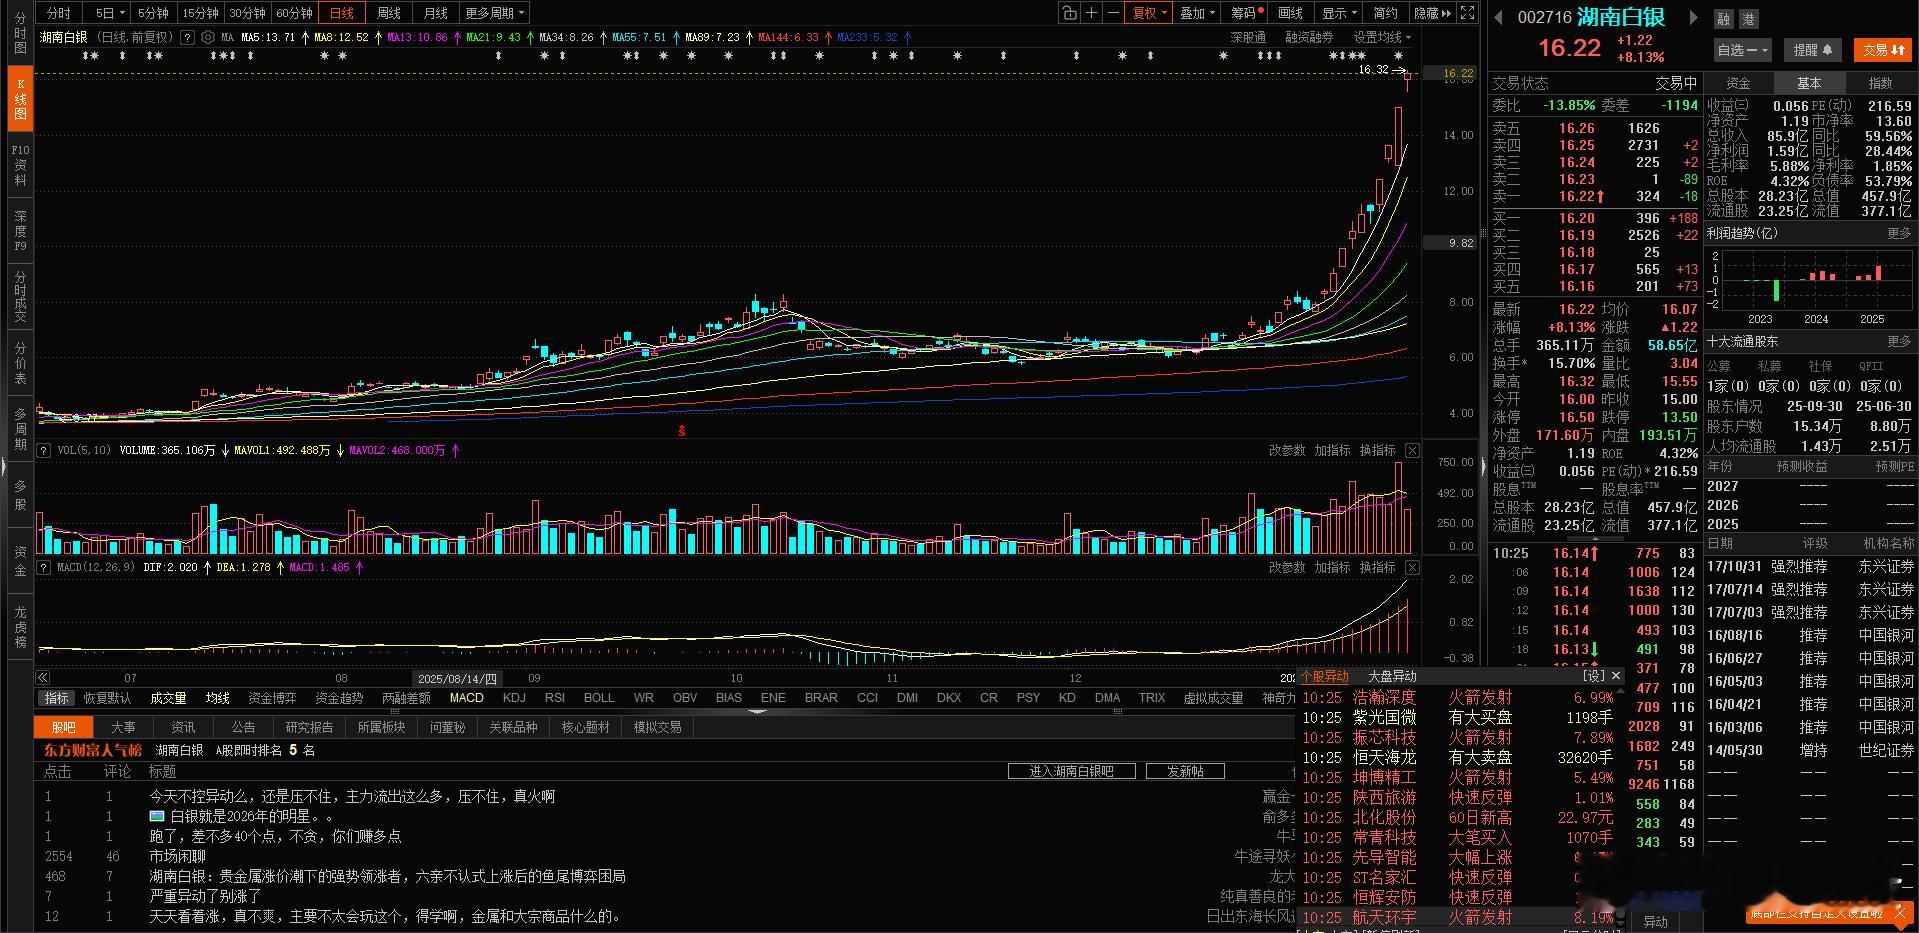The image size is (1919, 933).
Task: Open the 复权 dropdown
Action: pos(1149,13)
